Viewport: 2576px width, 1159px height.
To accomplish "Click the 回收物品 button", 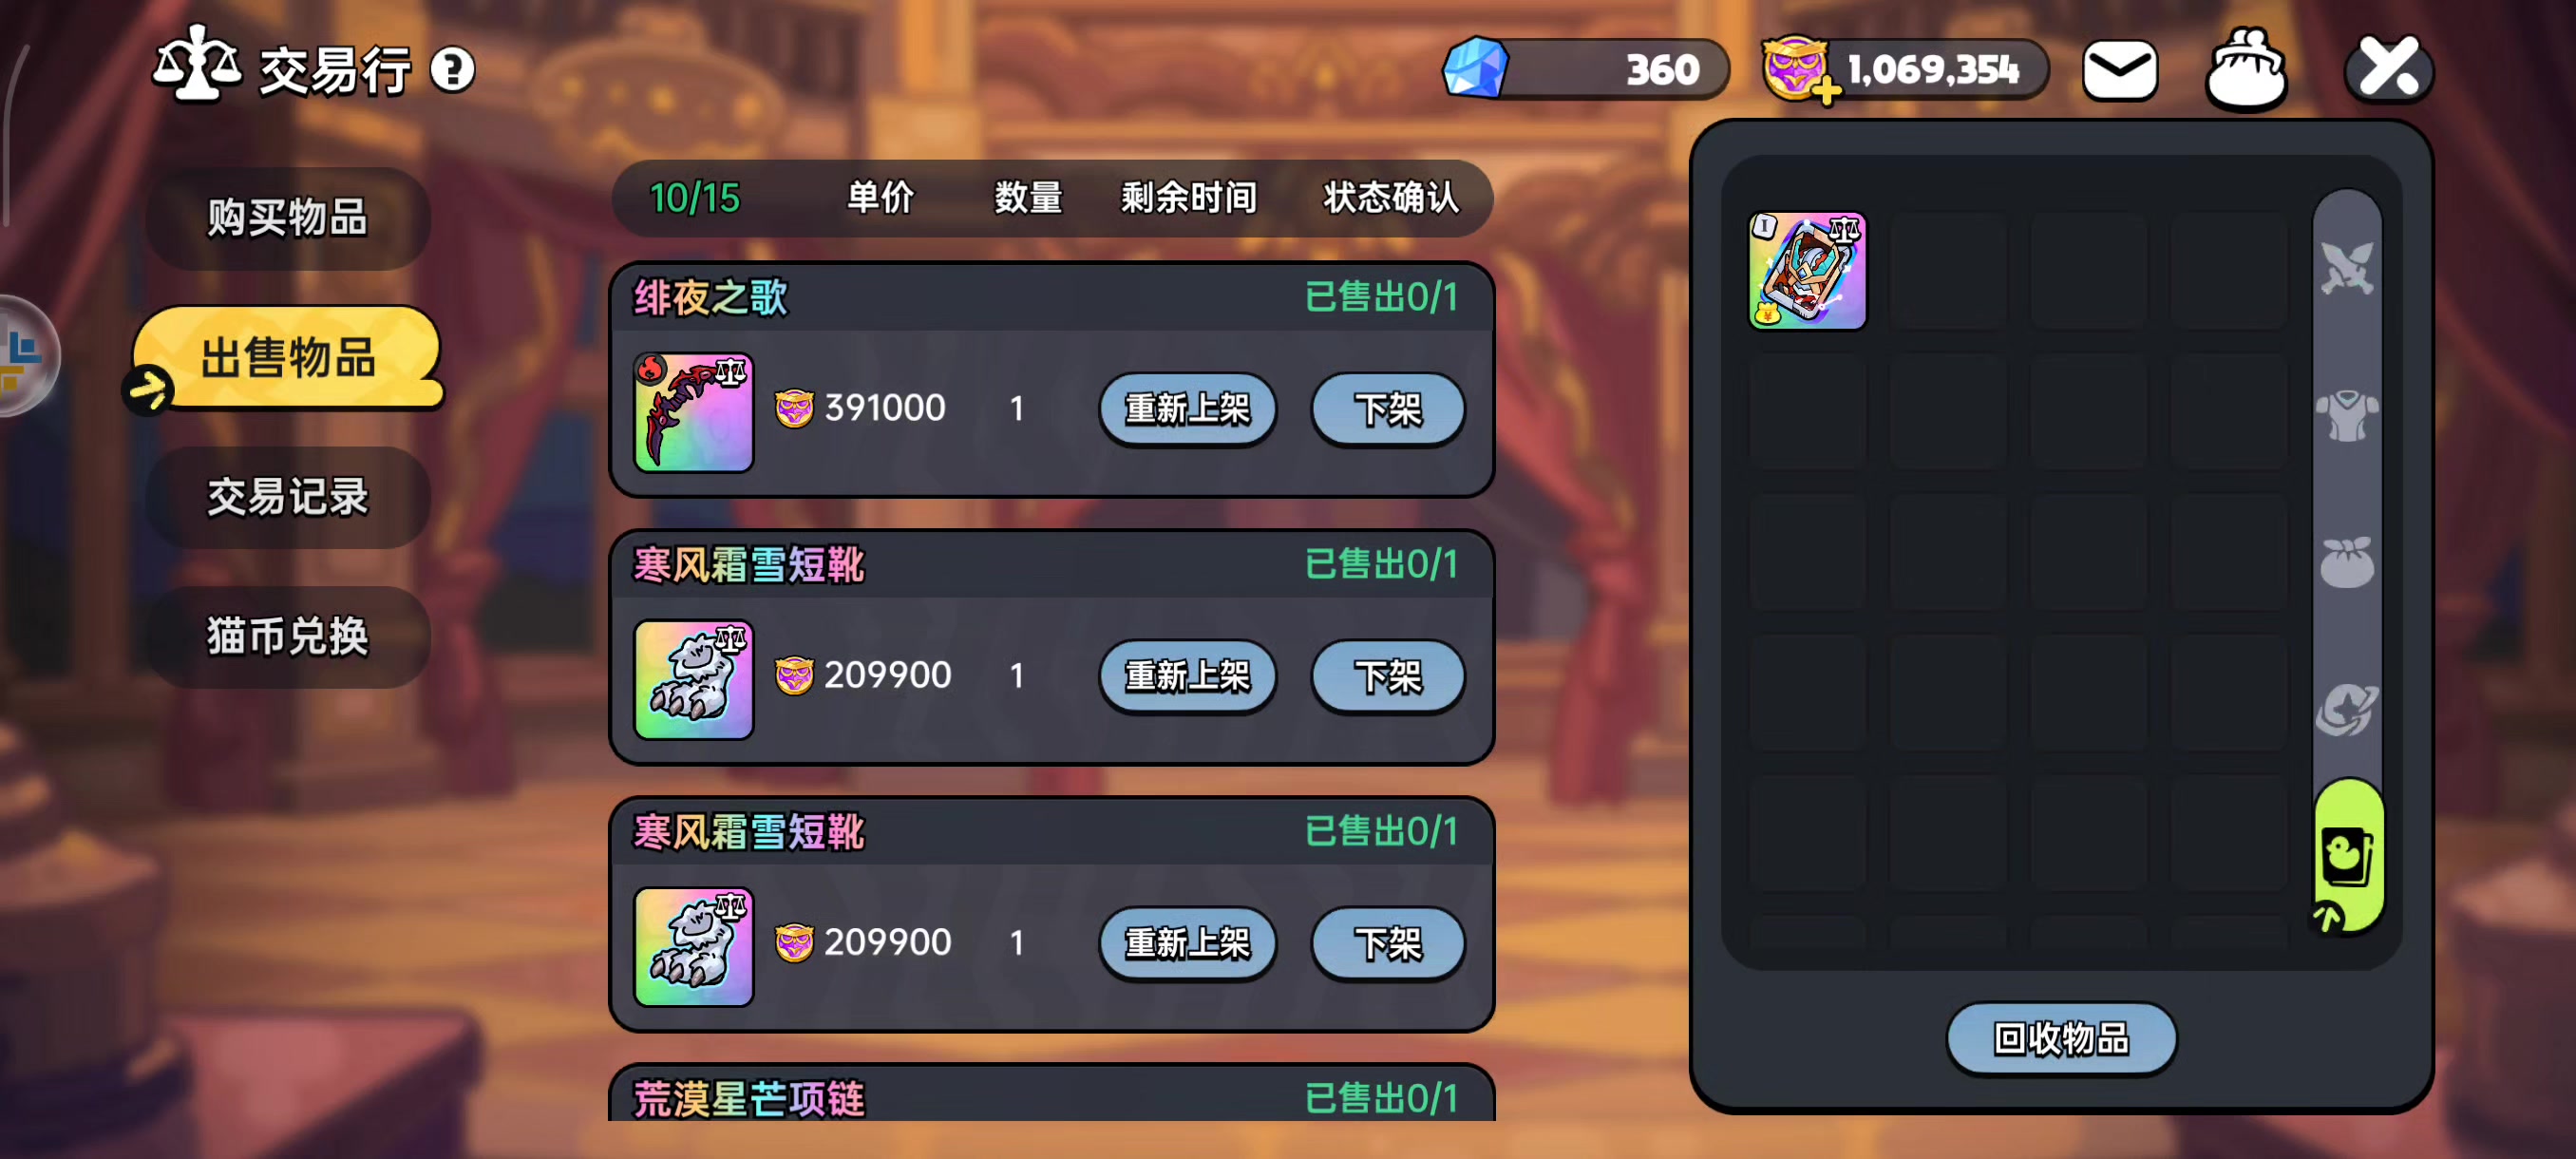I will pyautogui.click(x=2061, y=1038).
